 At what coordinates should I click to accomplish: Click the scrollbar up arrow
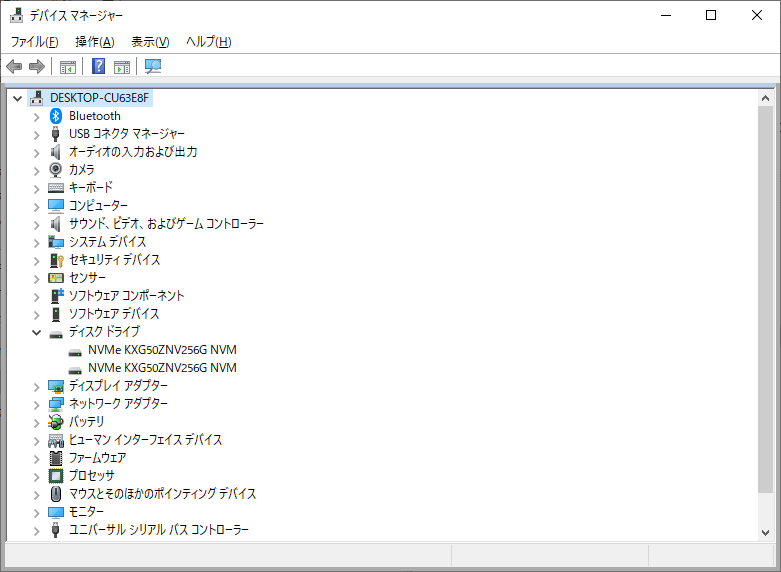pyautogui.click(x=766, y=98)
